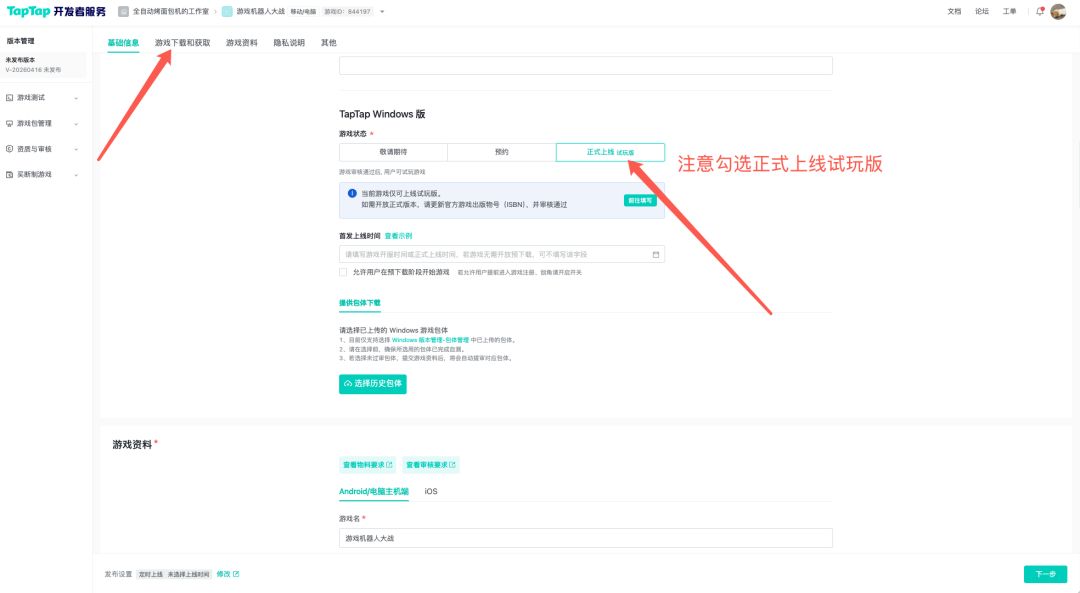The width and height of the screenshot is (1080, 593).
Task: Expand the 资质与审核 sidebar section
Action: point(76,149)
